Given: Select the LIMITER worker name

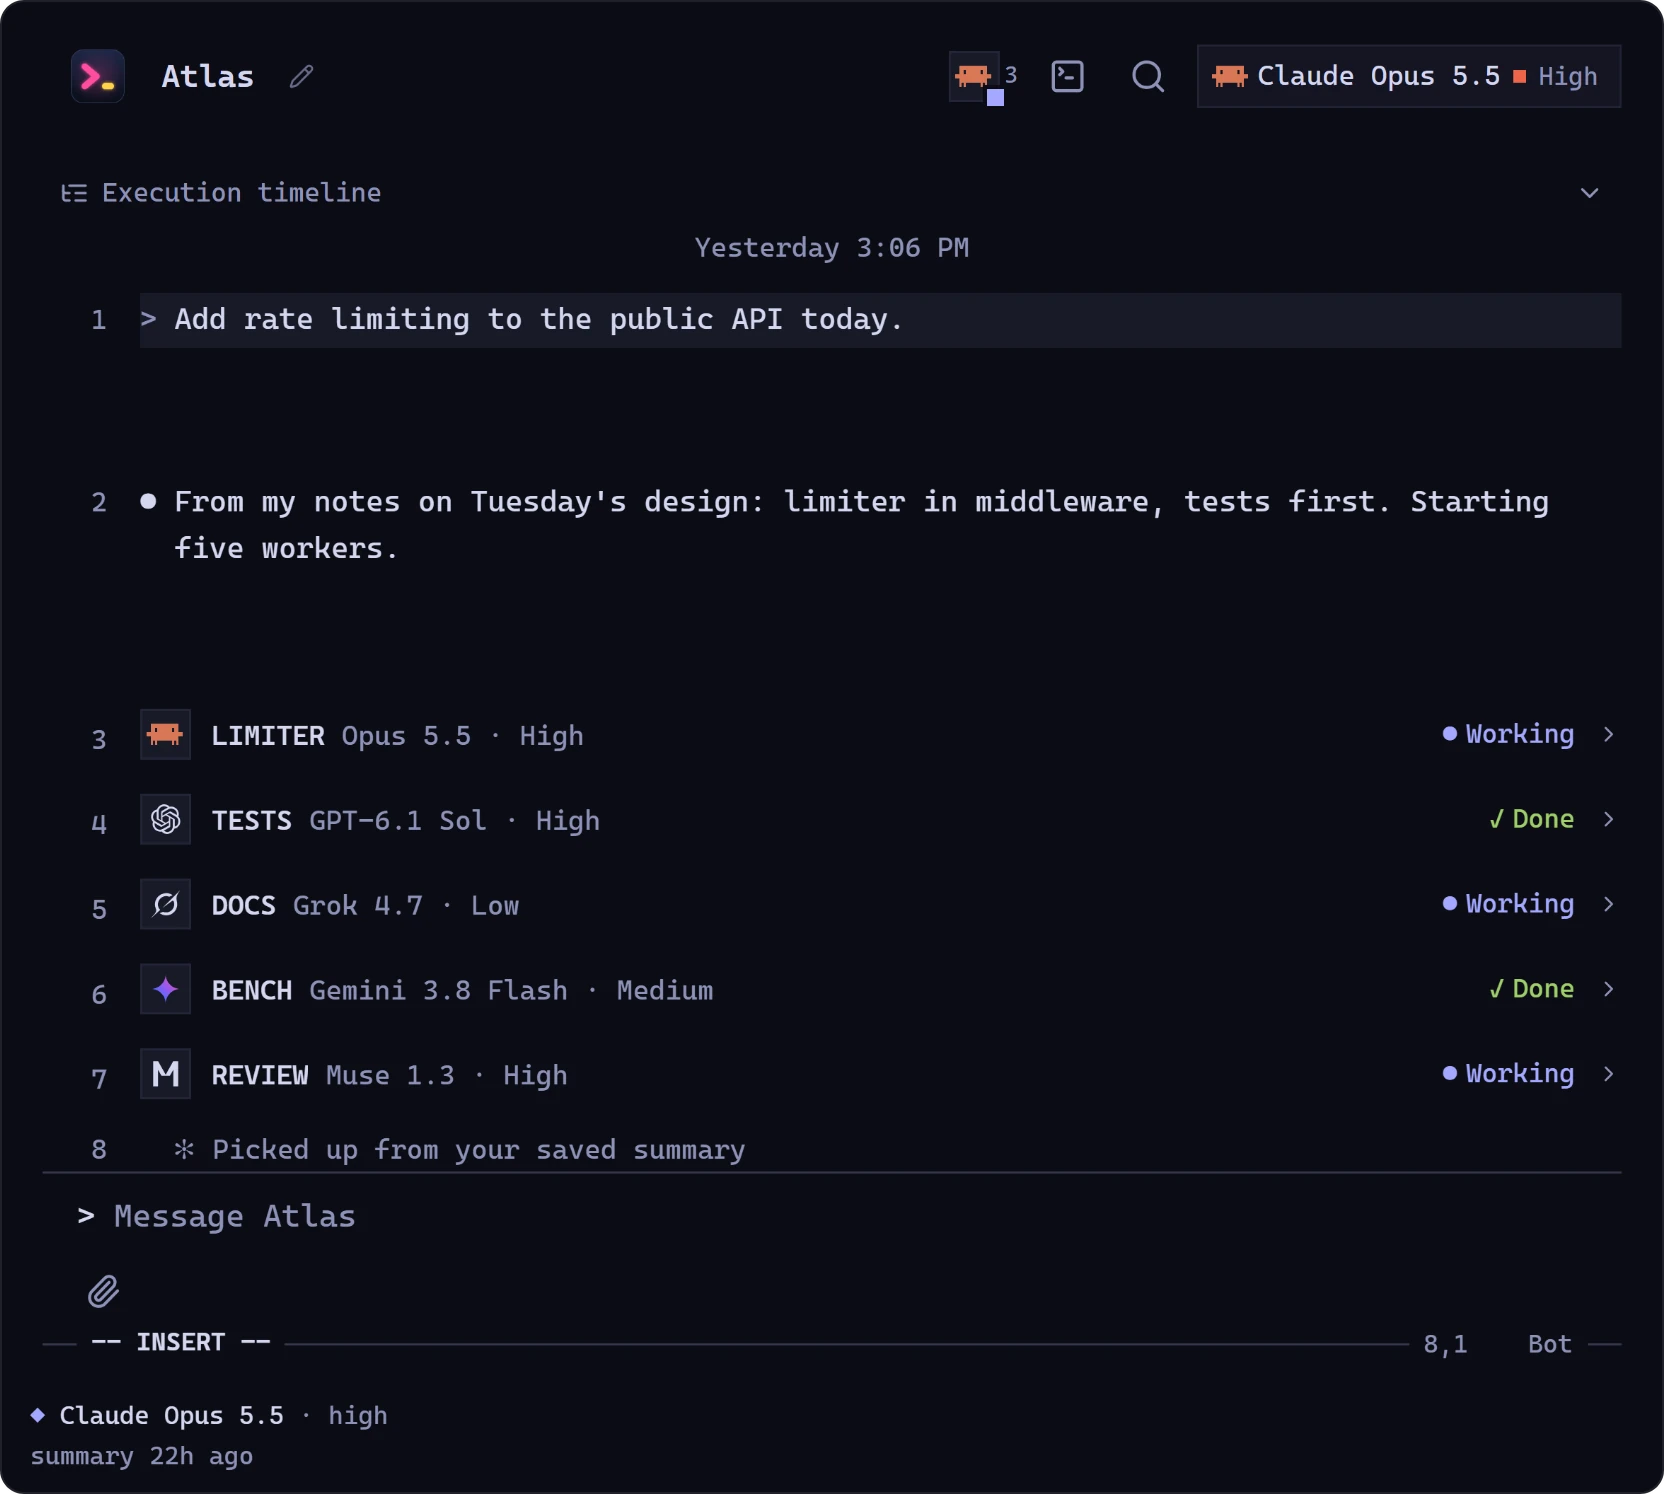Looking at the screenshot, I should [x=268, y=736].
